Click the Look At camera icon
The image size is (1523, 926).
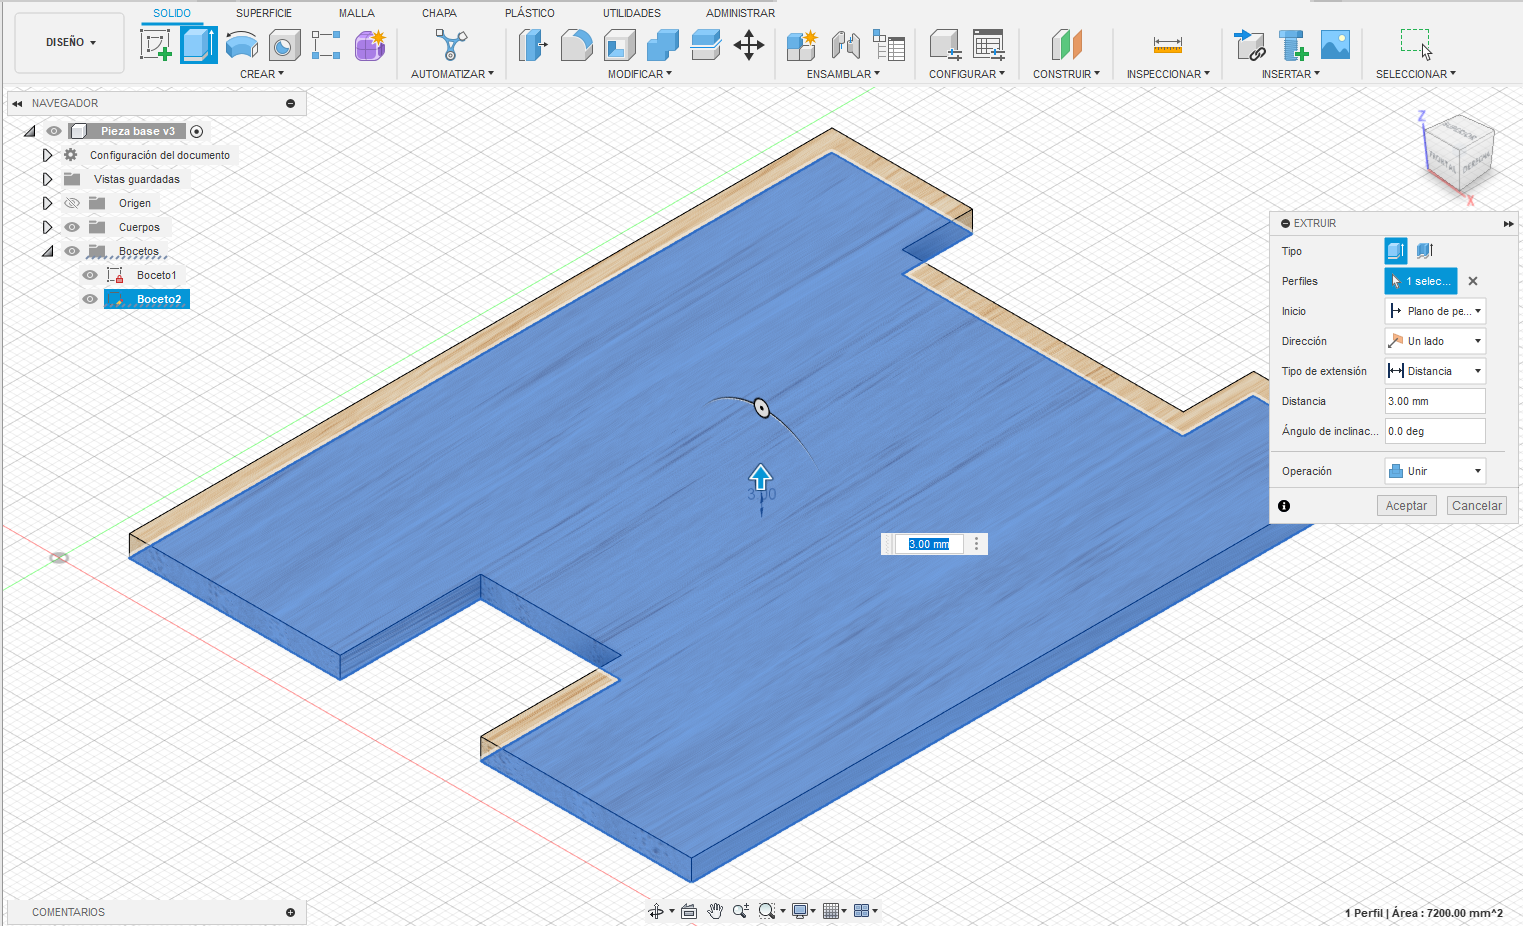689,911
